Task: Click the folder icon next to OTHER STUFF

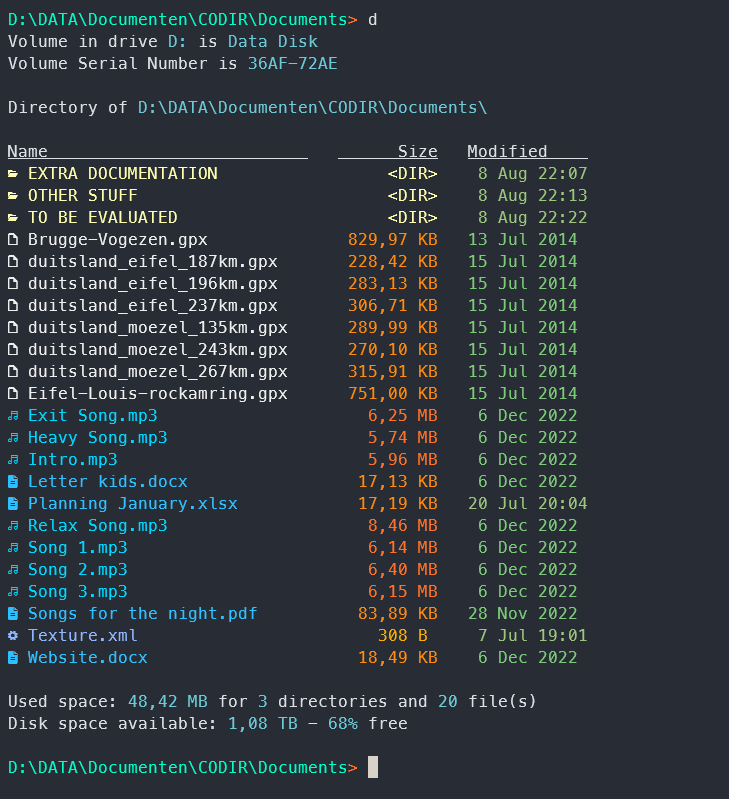Action: tap(13, 196)
